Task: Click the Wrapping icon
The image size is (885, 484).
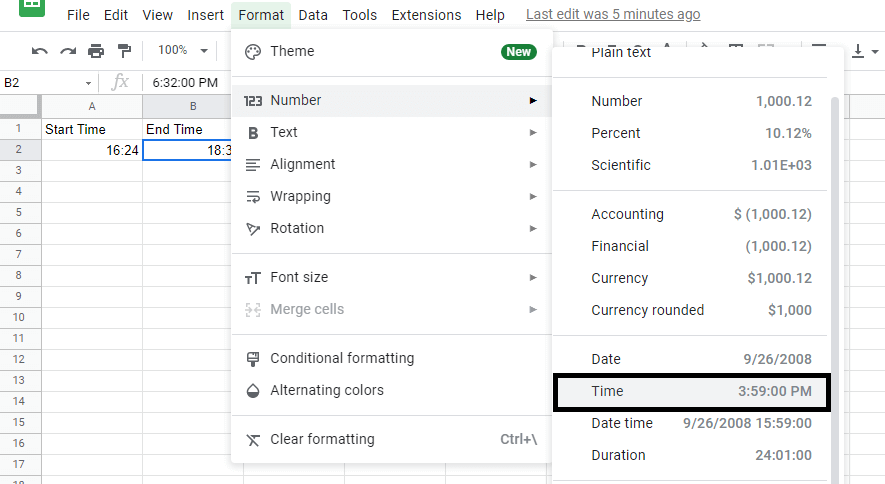Action: 253,197
